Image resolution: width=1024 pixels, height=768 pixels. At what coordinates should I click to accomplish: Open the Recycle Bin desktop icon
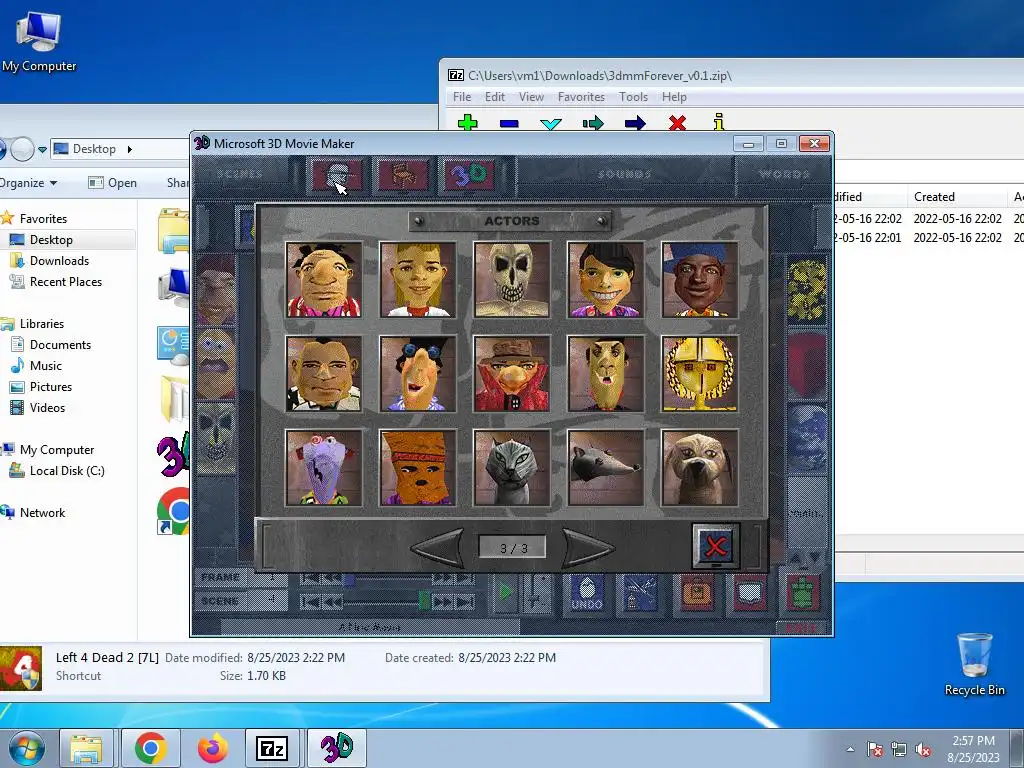tap(974, 664)
